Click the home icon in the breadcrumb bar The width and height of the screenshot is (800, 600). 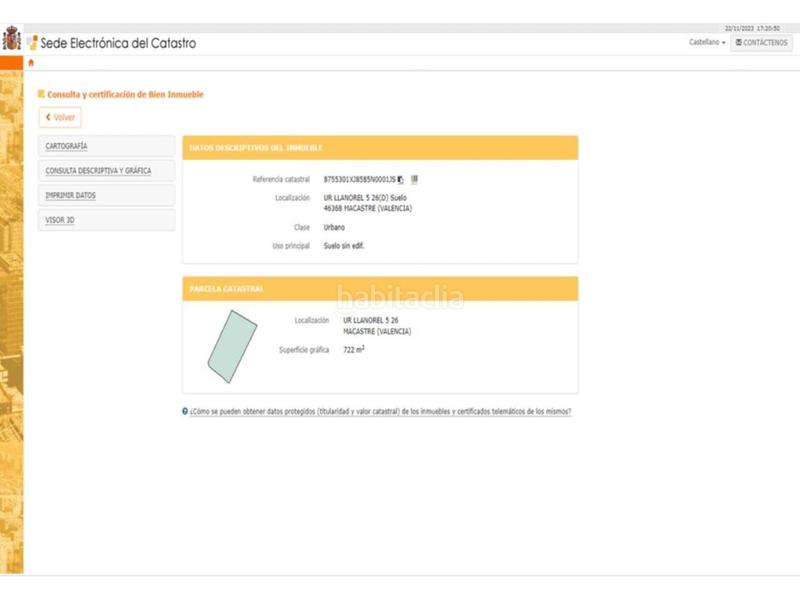[x=30, y=63]
